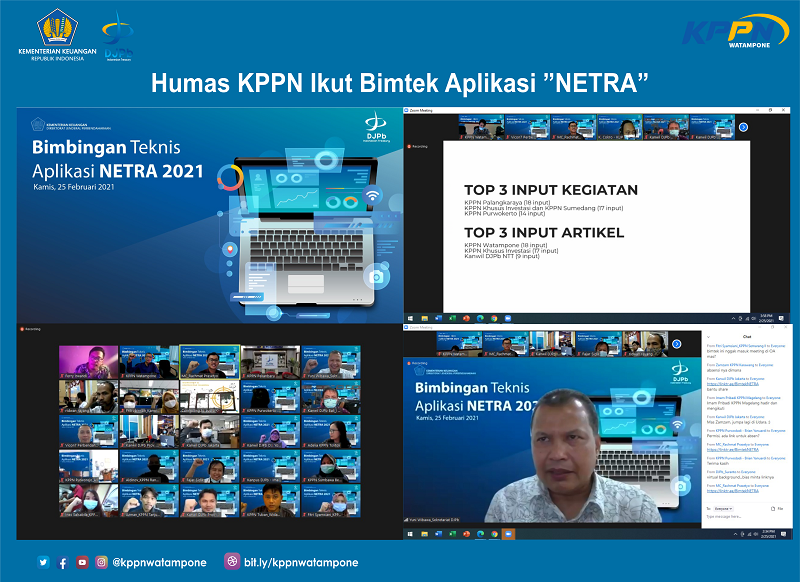Click the Twitter icon in the footer

pyautogui.click(x=43, y=562)
